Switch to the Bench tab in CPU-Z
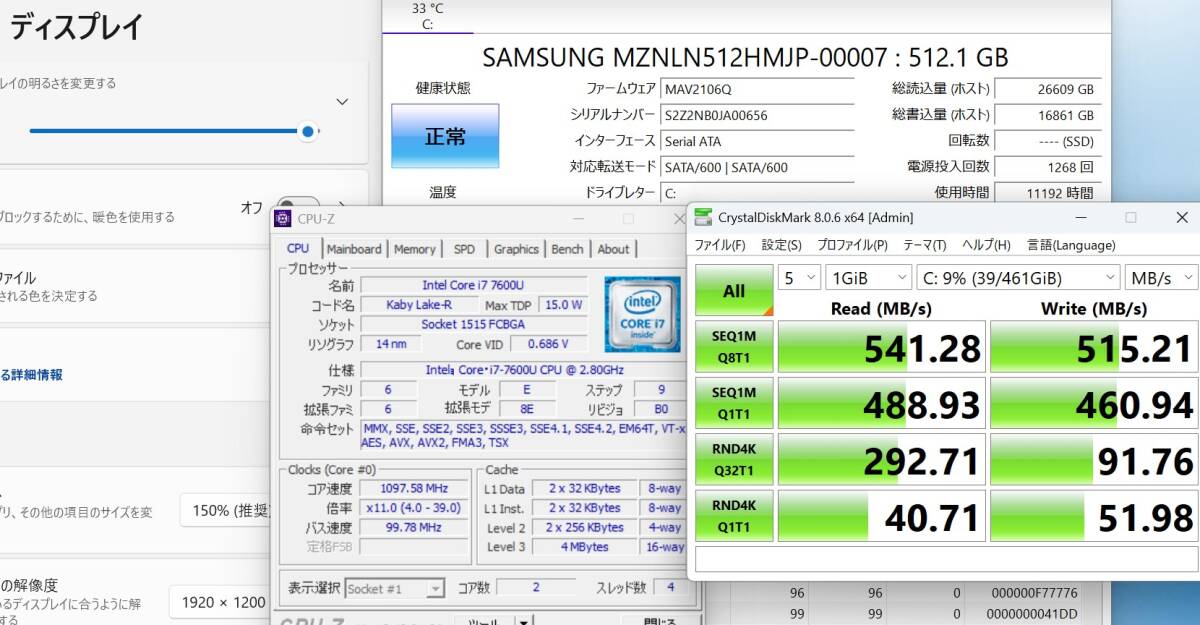The width and height of the screenshot is (1200, 625). pos(567,249)
